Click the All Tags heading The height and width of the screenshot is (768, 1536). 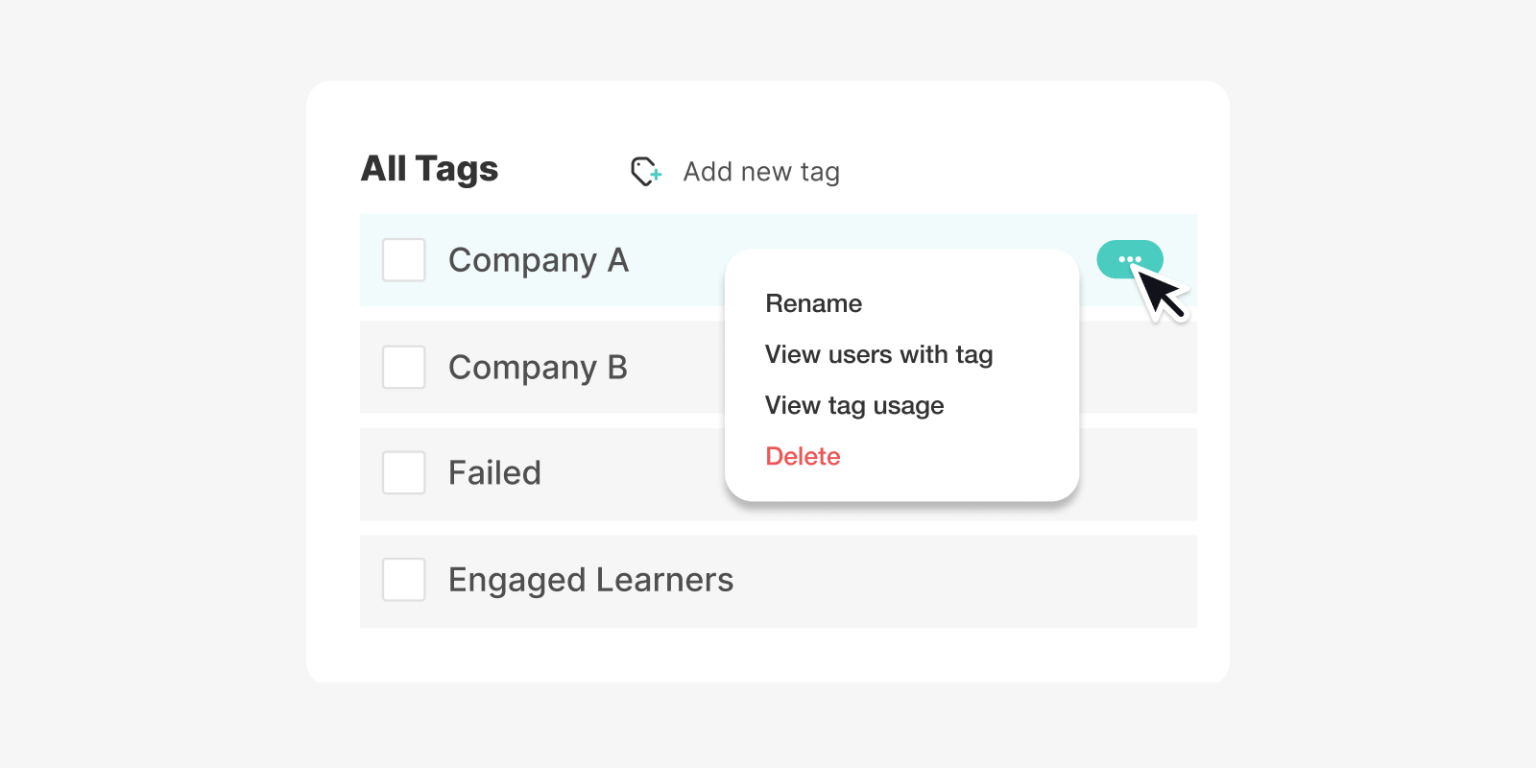(429, 169)
